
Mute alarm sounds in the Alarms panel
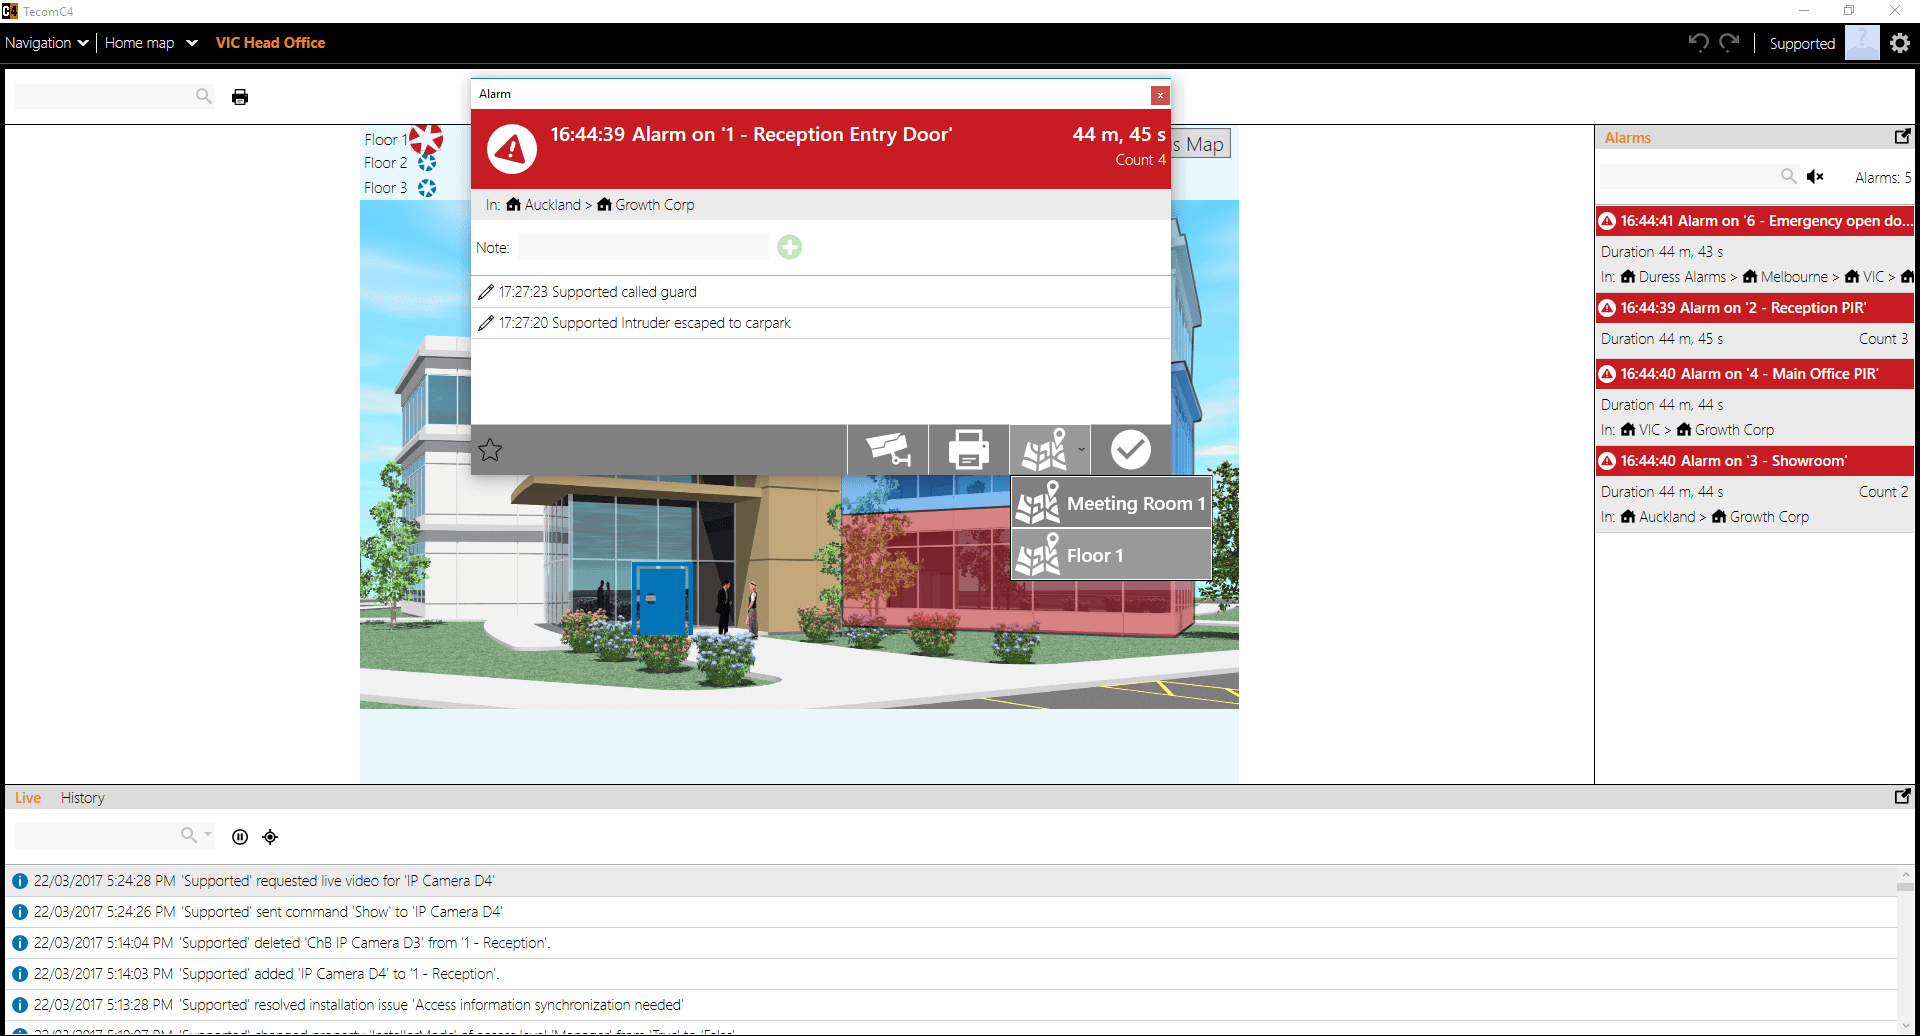(x=1816, y=177)
